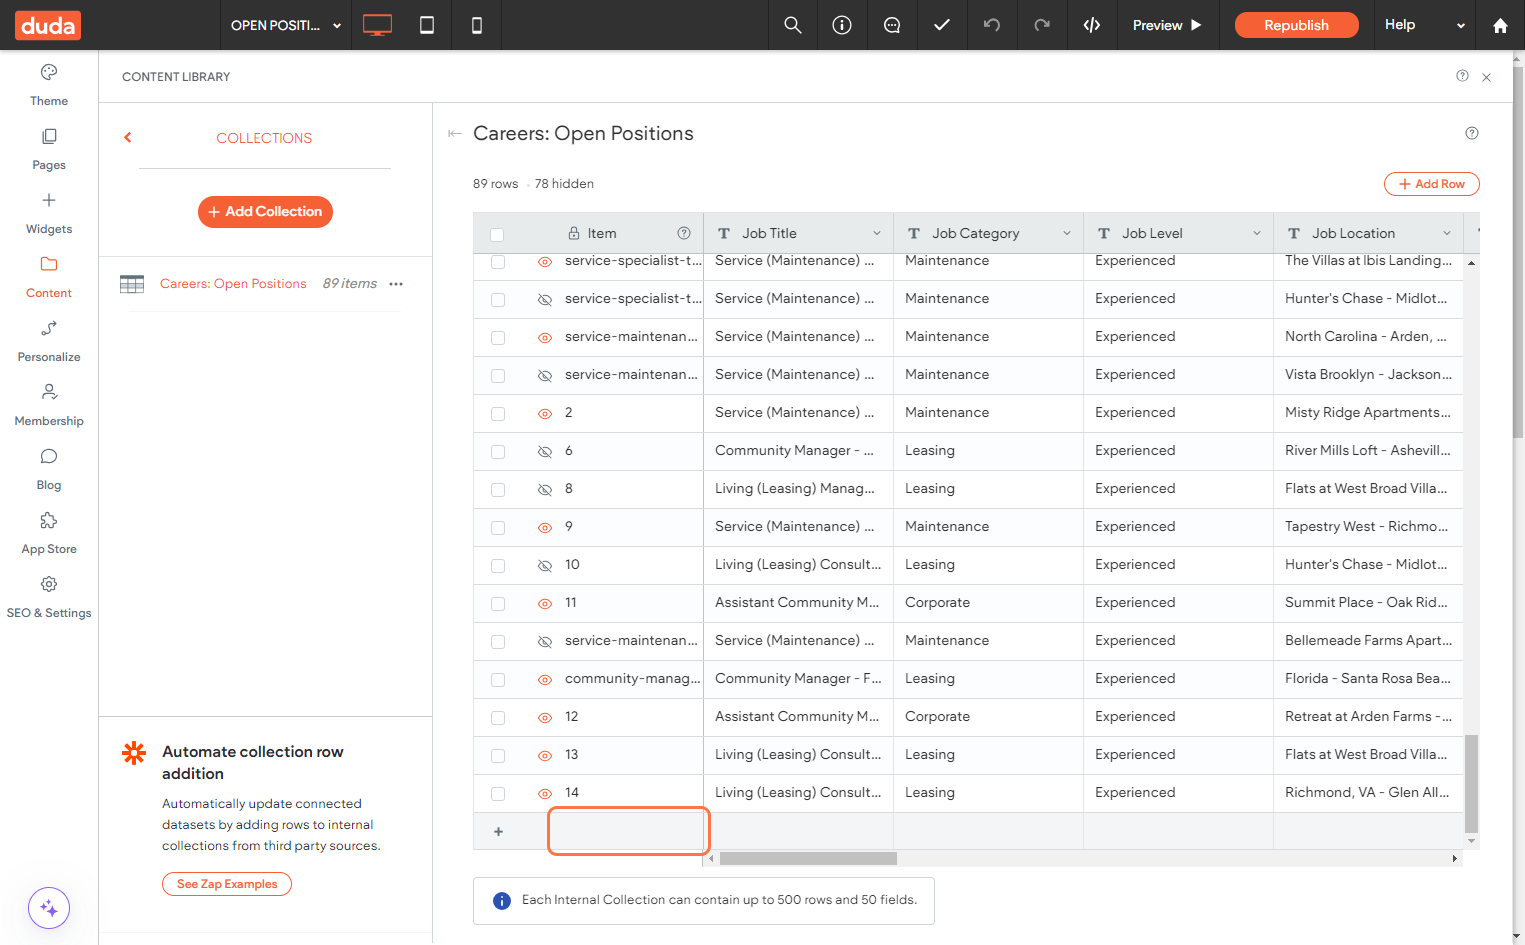Open the Pages panel
Image resolution: width=1525 pixels, height=945 pixels.
49,149
